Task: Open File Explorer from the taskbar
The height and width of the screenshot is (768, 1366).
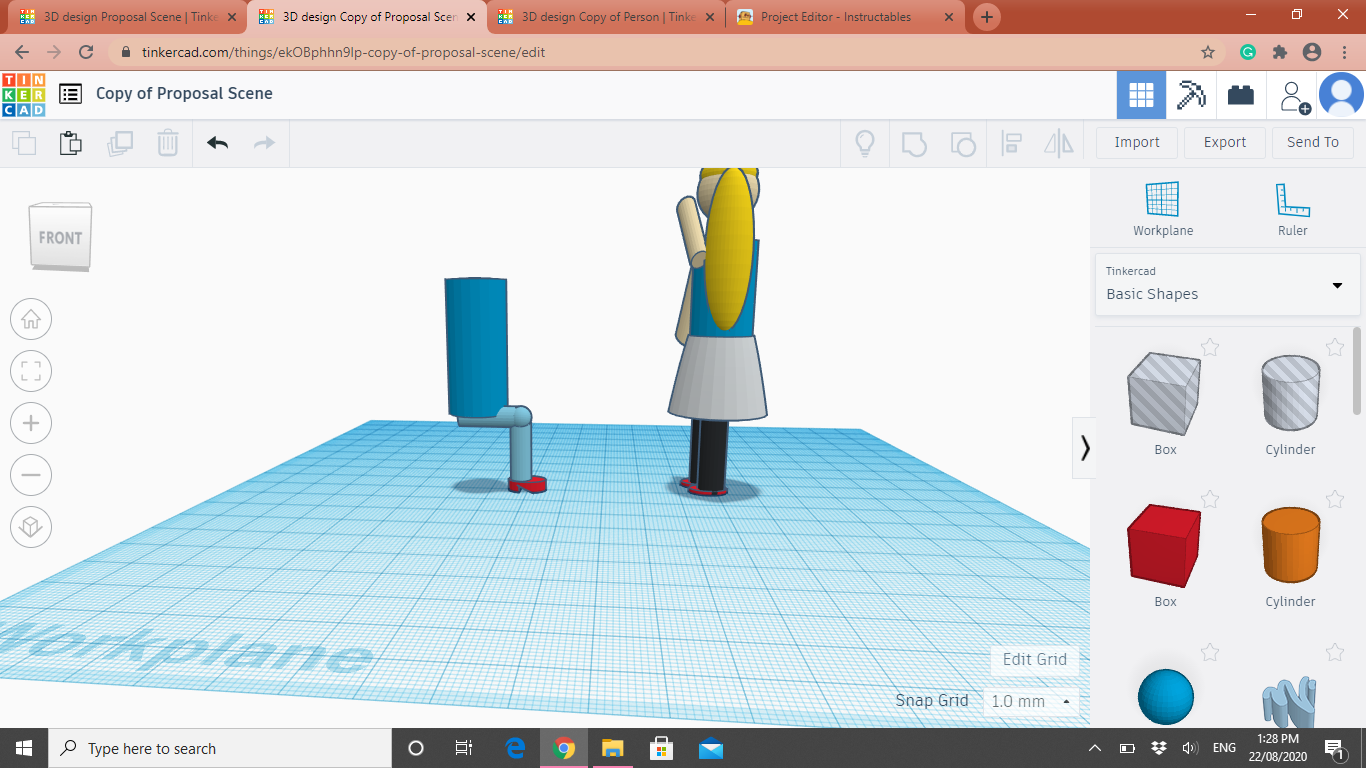Action: pos(613,748)
